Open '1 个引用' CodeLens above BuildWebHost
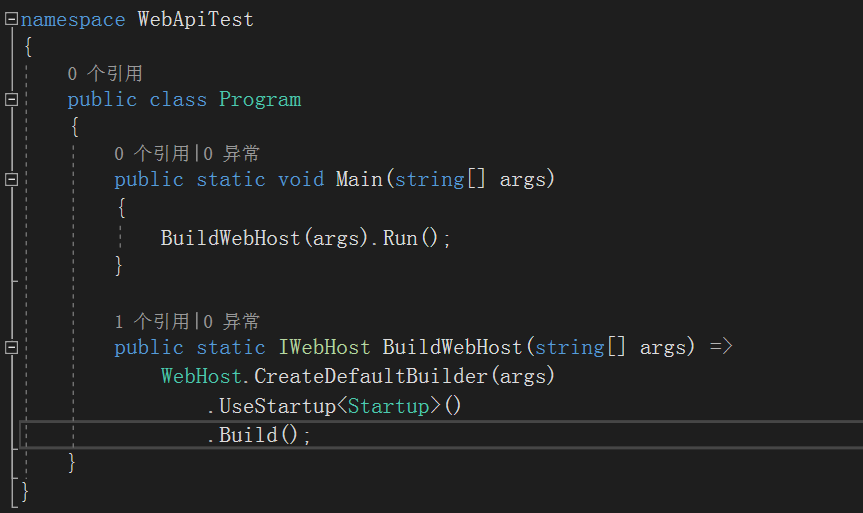This screenshot has height=513, width=863. 151,321
